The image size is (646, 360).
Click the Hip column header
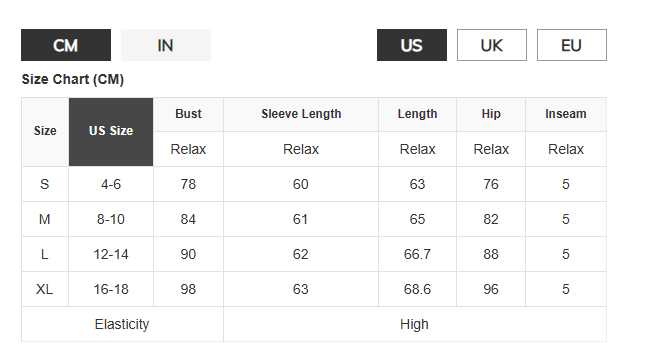click(491, 115)
